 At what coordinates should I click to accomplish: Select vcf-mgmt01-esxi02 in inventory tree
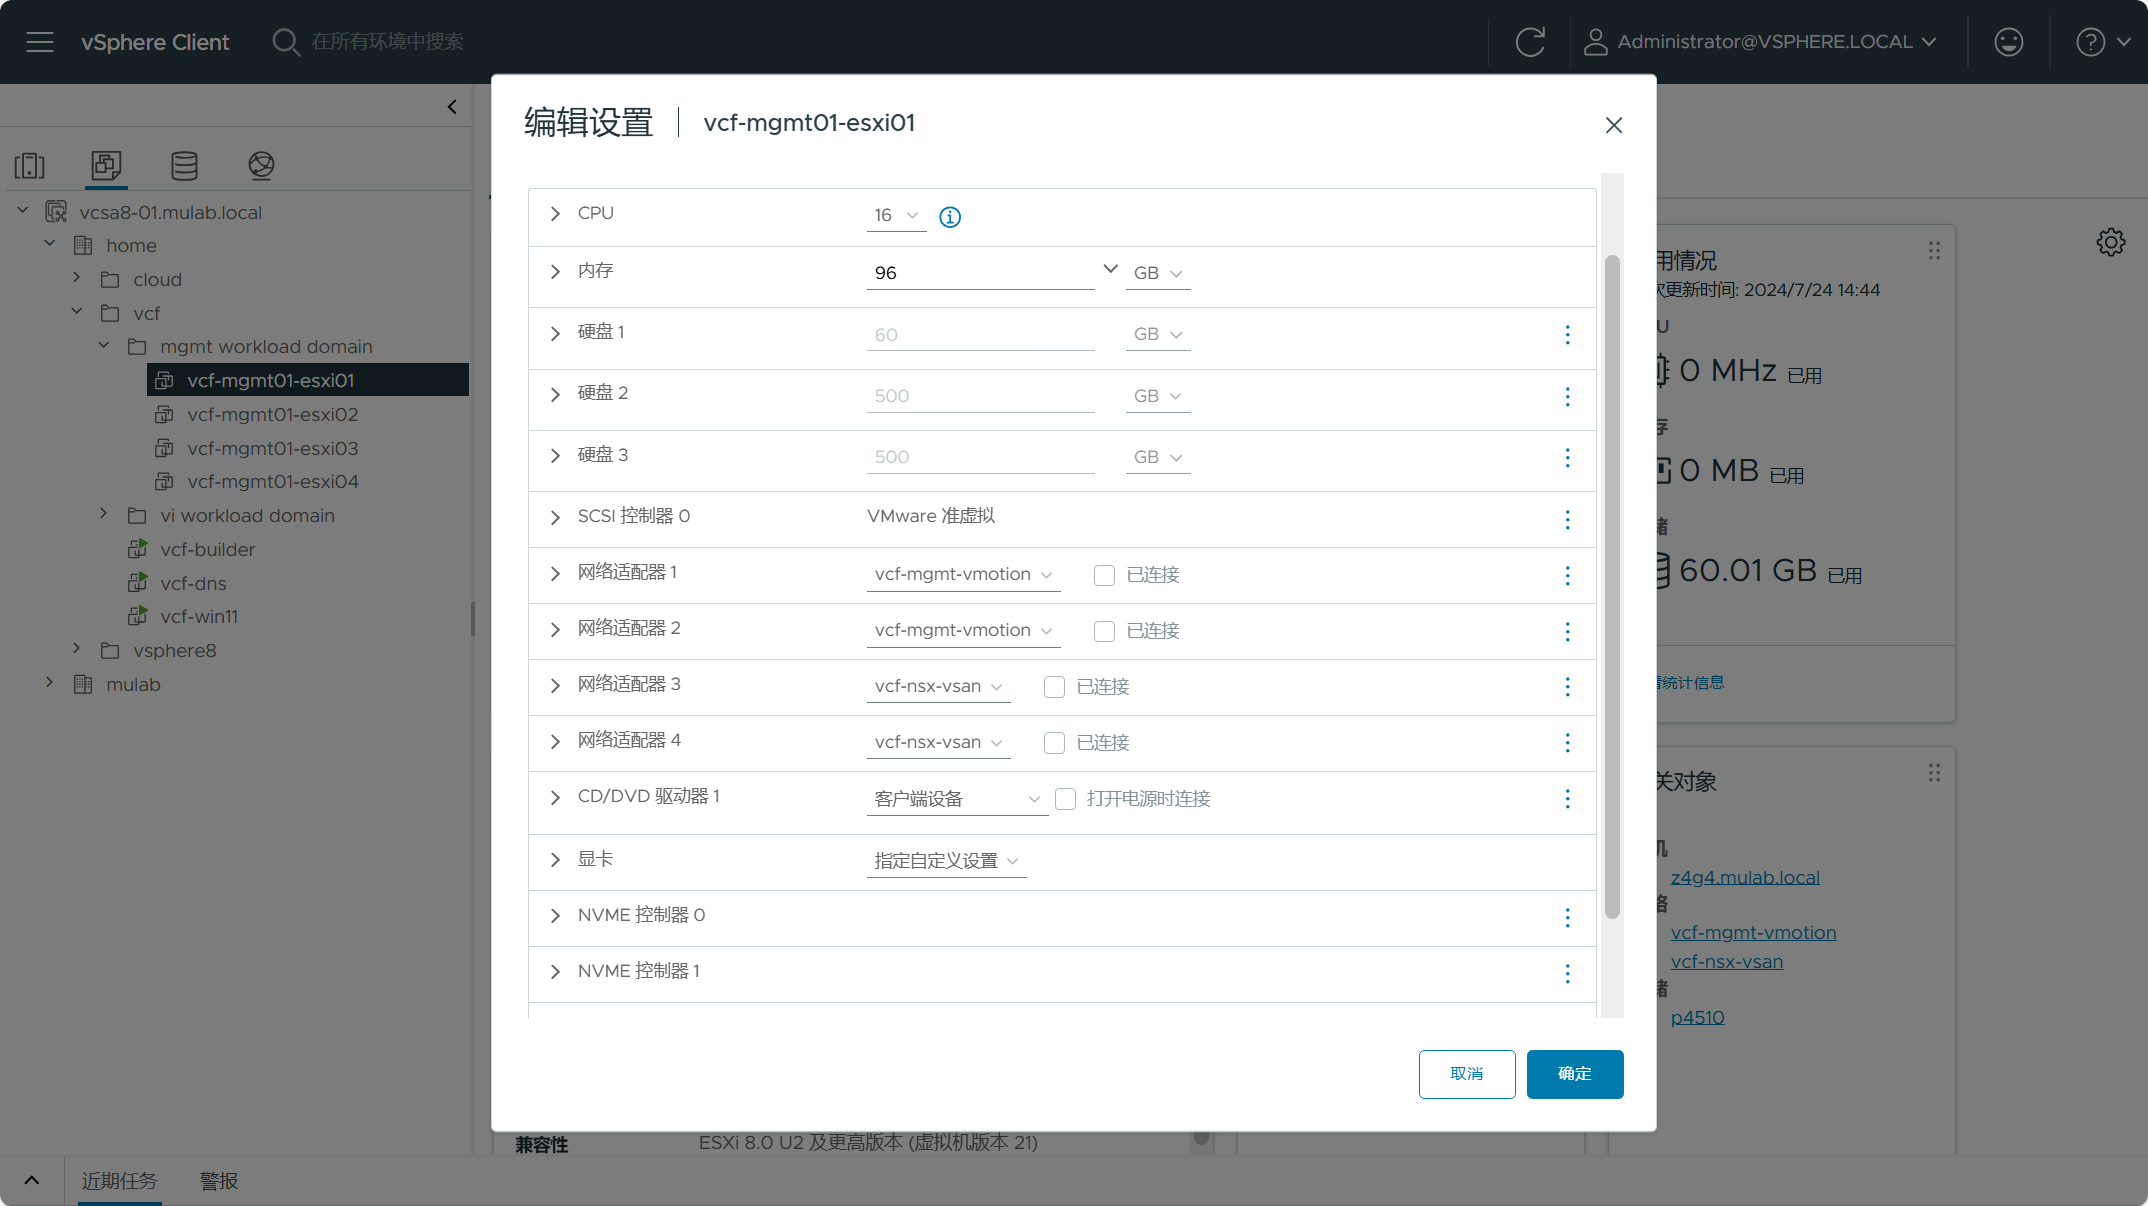coord(272,414)
